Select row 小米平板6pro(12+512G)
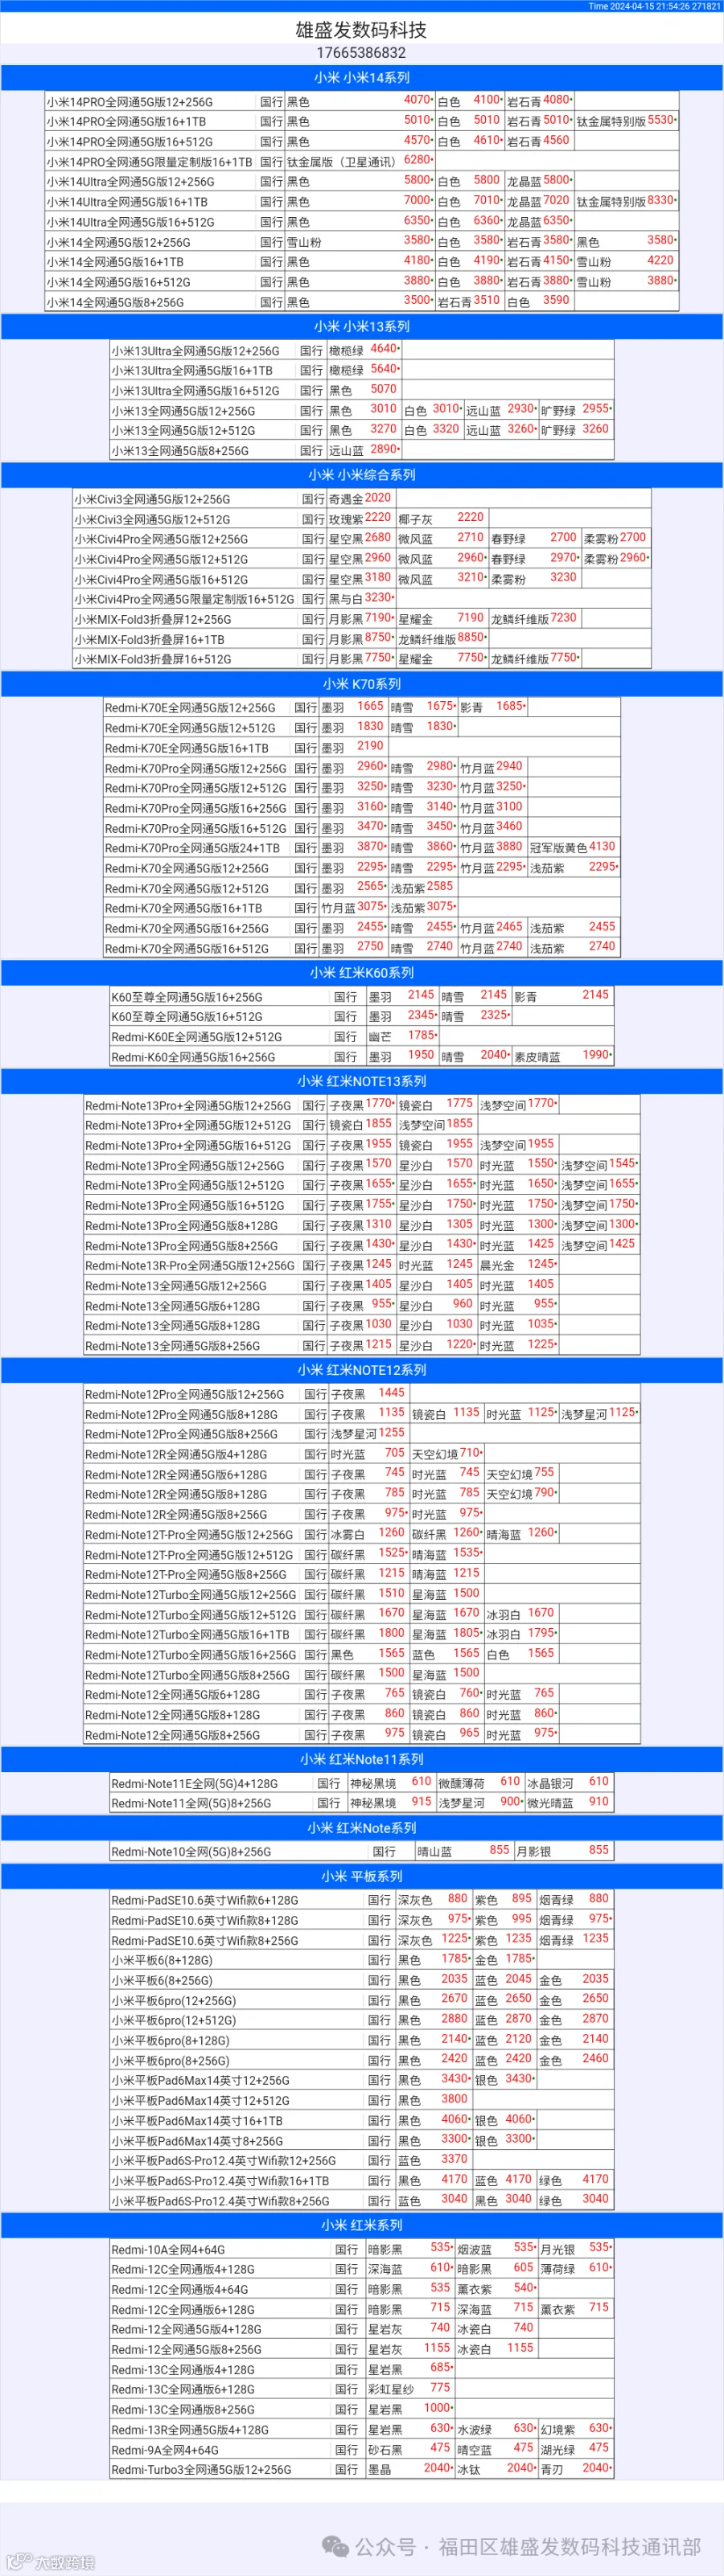724x2576 pixels. point(361,2020)
